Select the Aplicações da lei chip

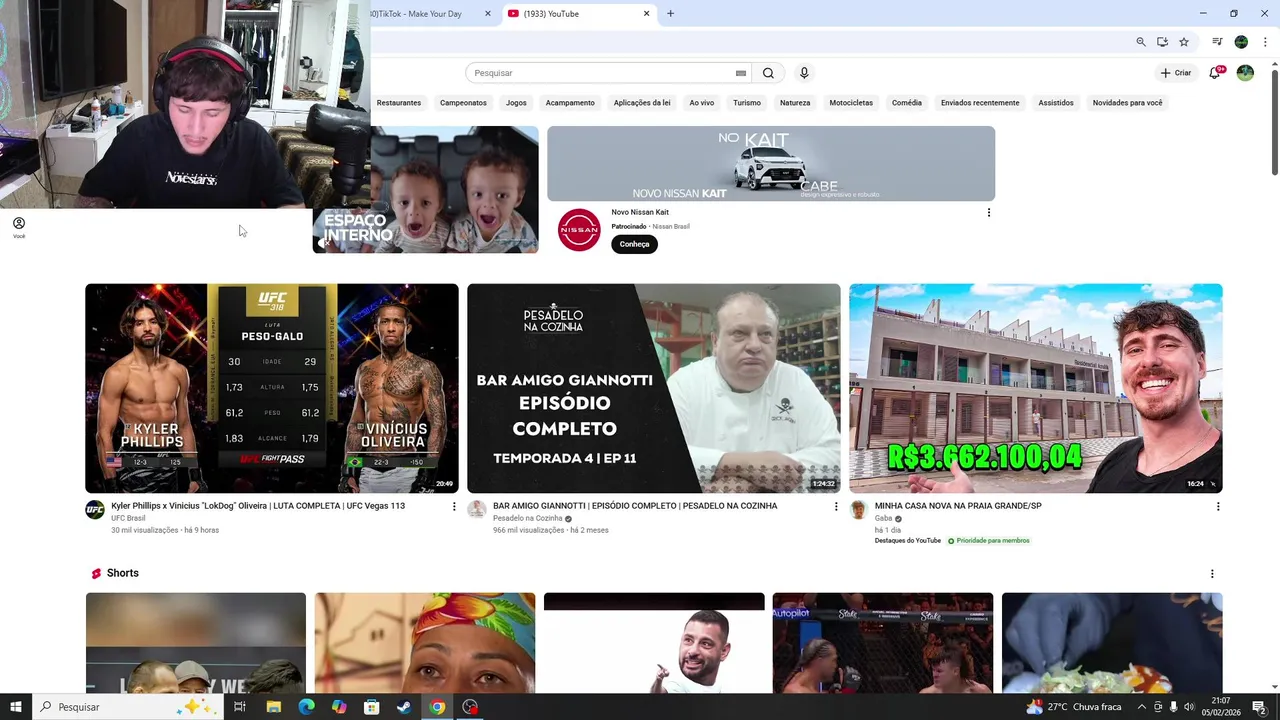pos(642,103)
